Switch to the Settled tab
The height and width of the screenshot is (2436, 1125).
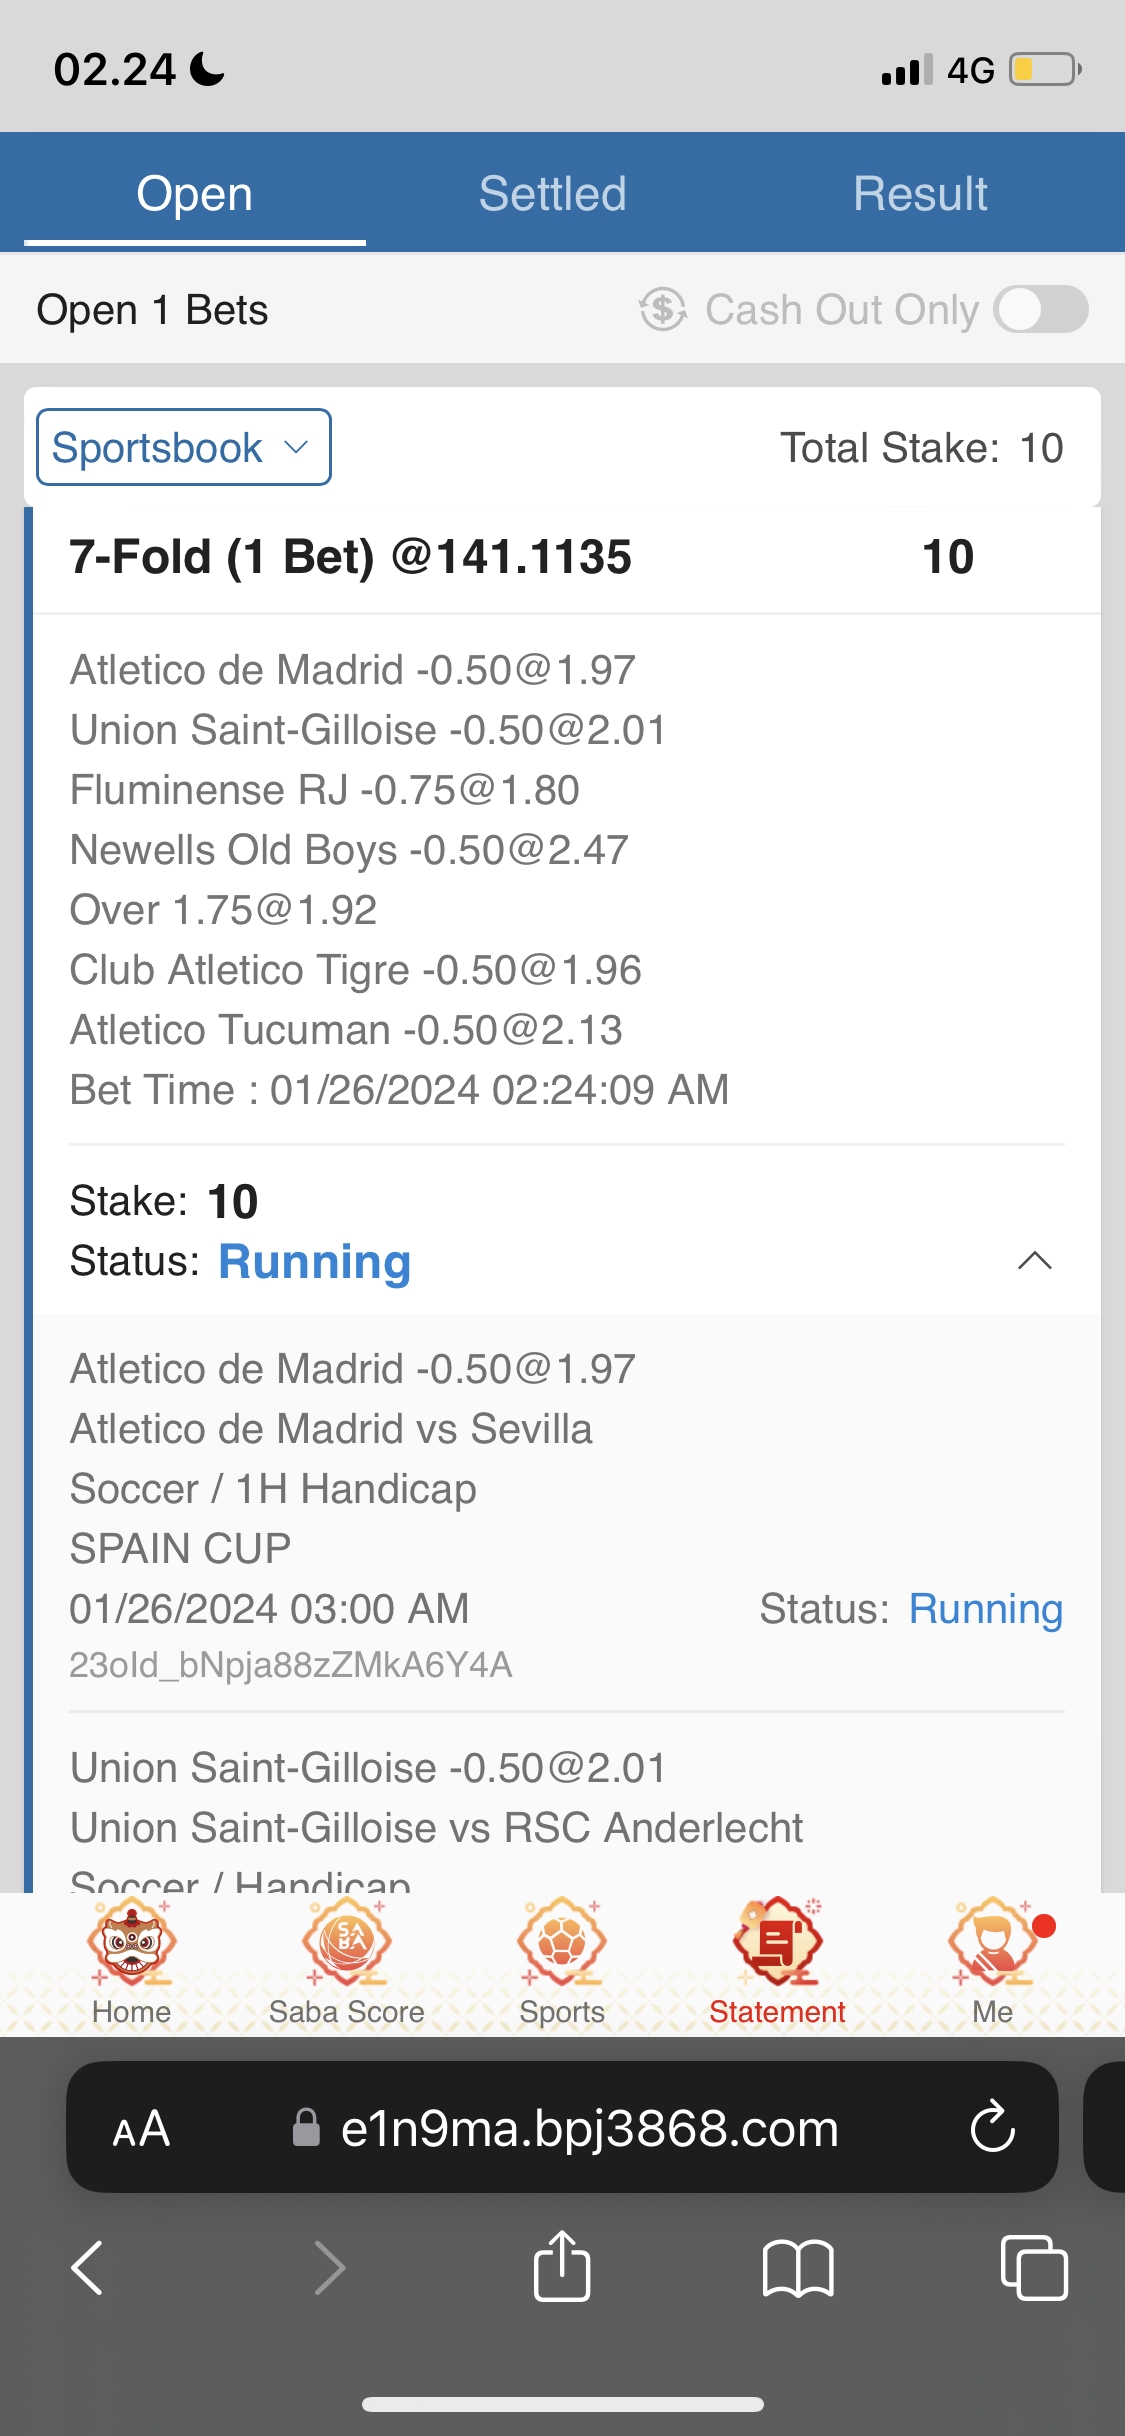click(552, 193)
